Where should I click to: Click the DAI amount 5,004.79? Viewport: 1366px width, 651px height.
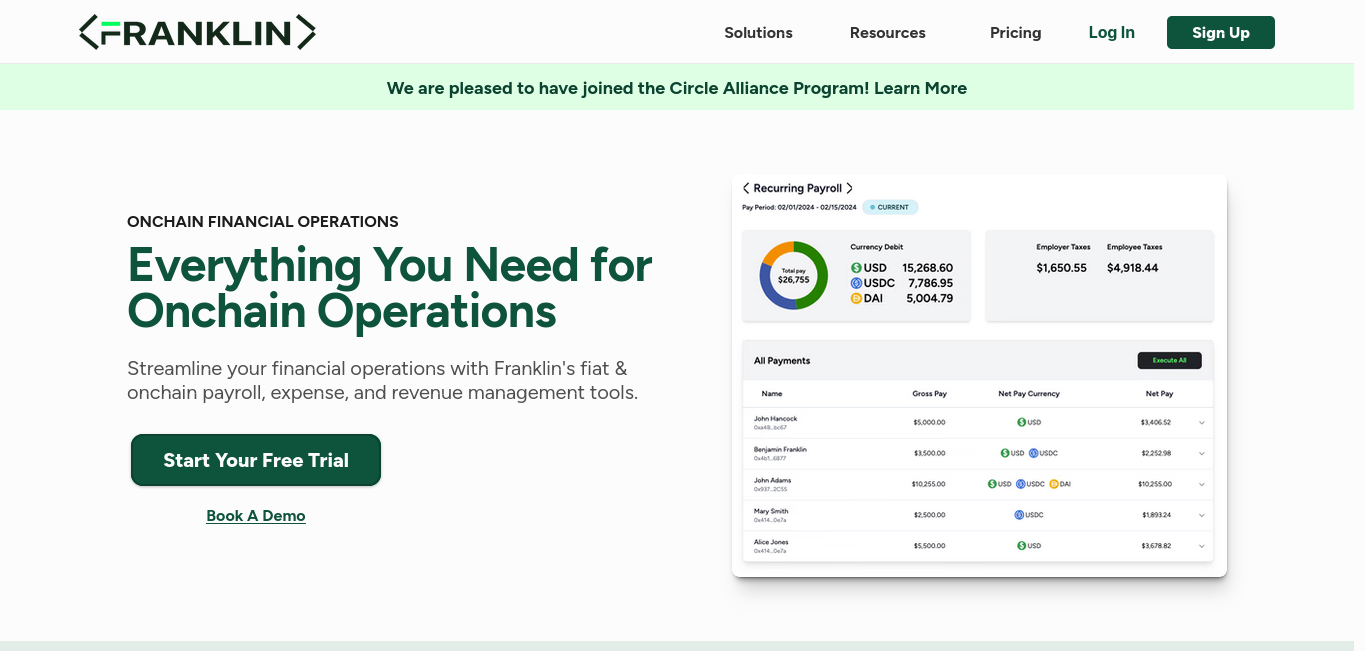[930, 298]
